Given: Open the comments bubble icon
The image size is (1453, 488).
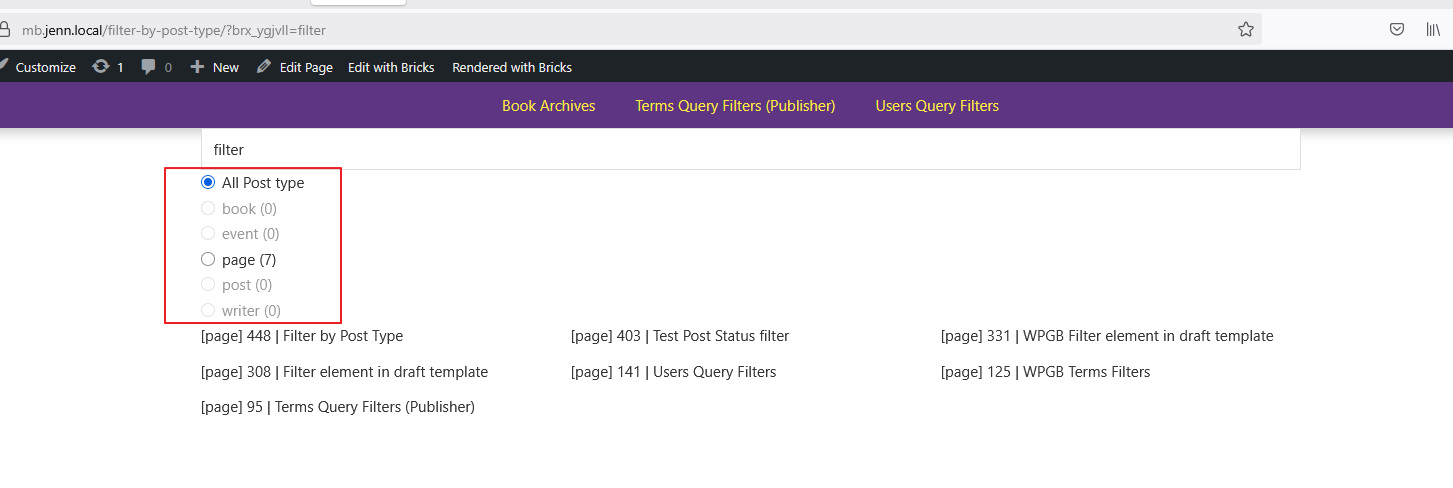Looking at the screenshot, I should tap(149, 67).
